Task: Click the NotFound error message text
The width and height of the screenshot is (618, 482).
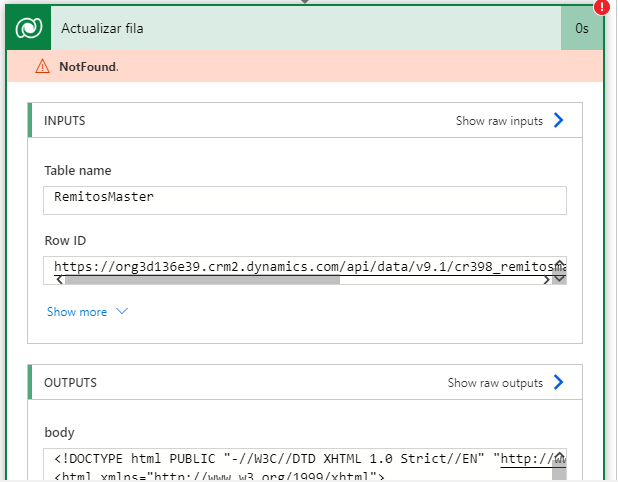Action: pyautogui.click(x=89, y=67)
